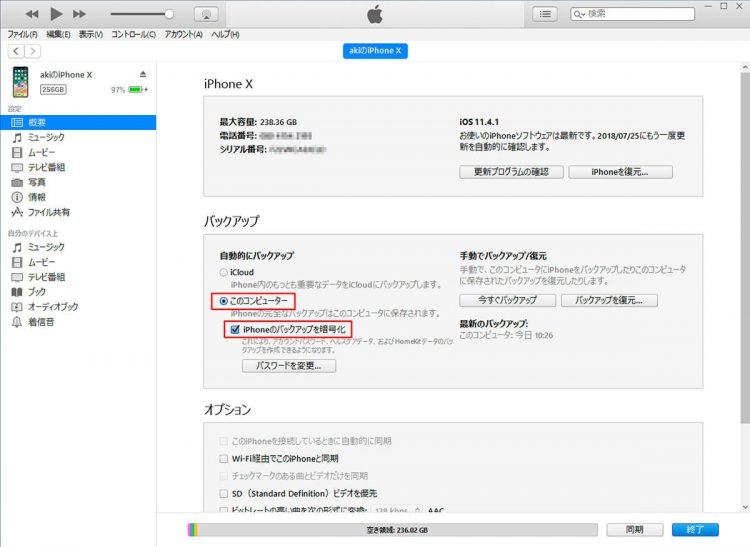Click the play button

[x=56, y=14]
